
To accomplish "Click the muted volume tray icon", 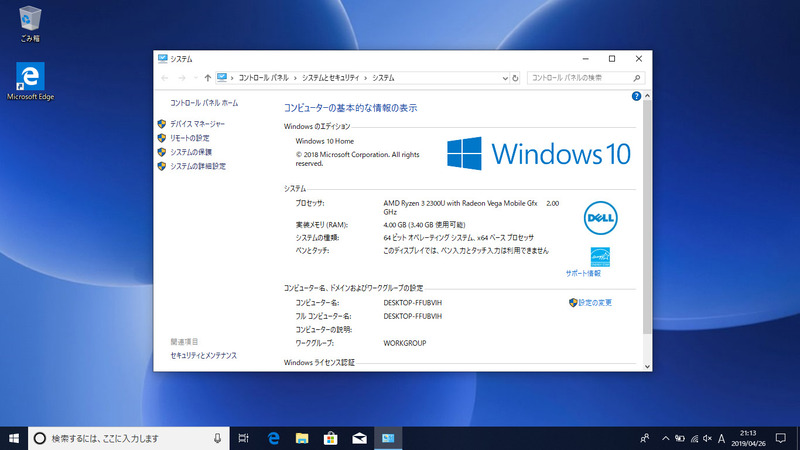I will 707,438.
